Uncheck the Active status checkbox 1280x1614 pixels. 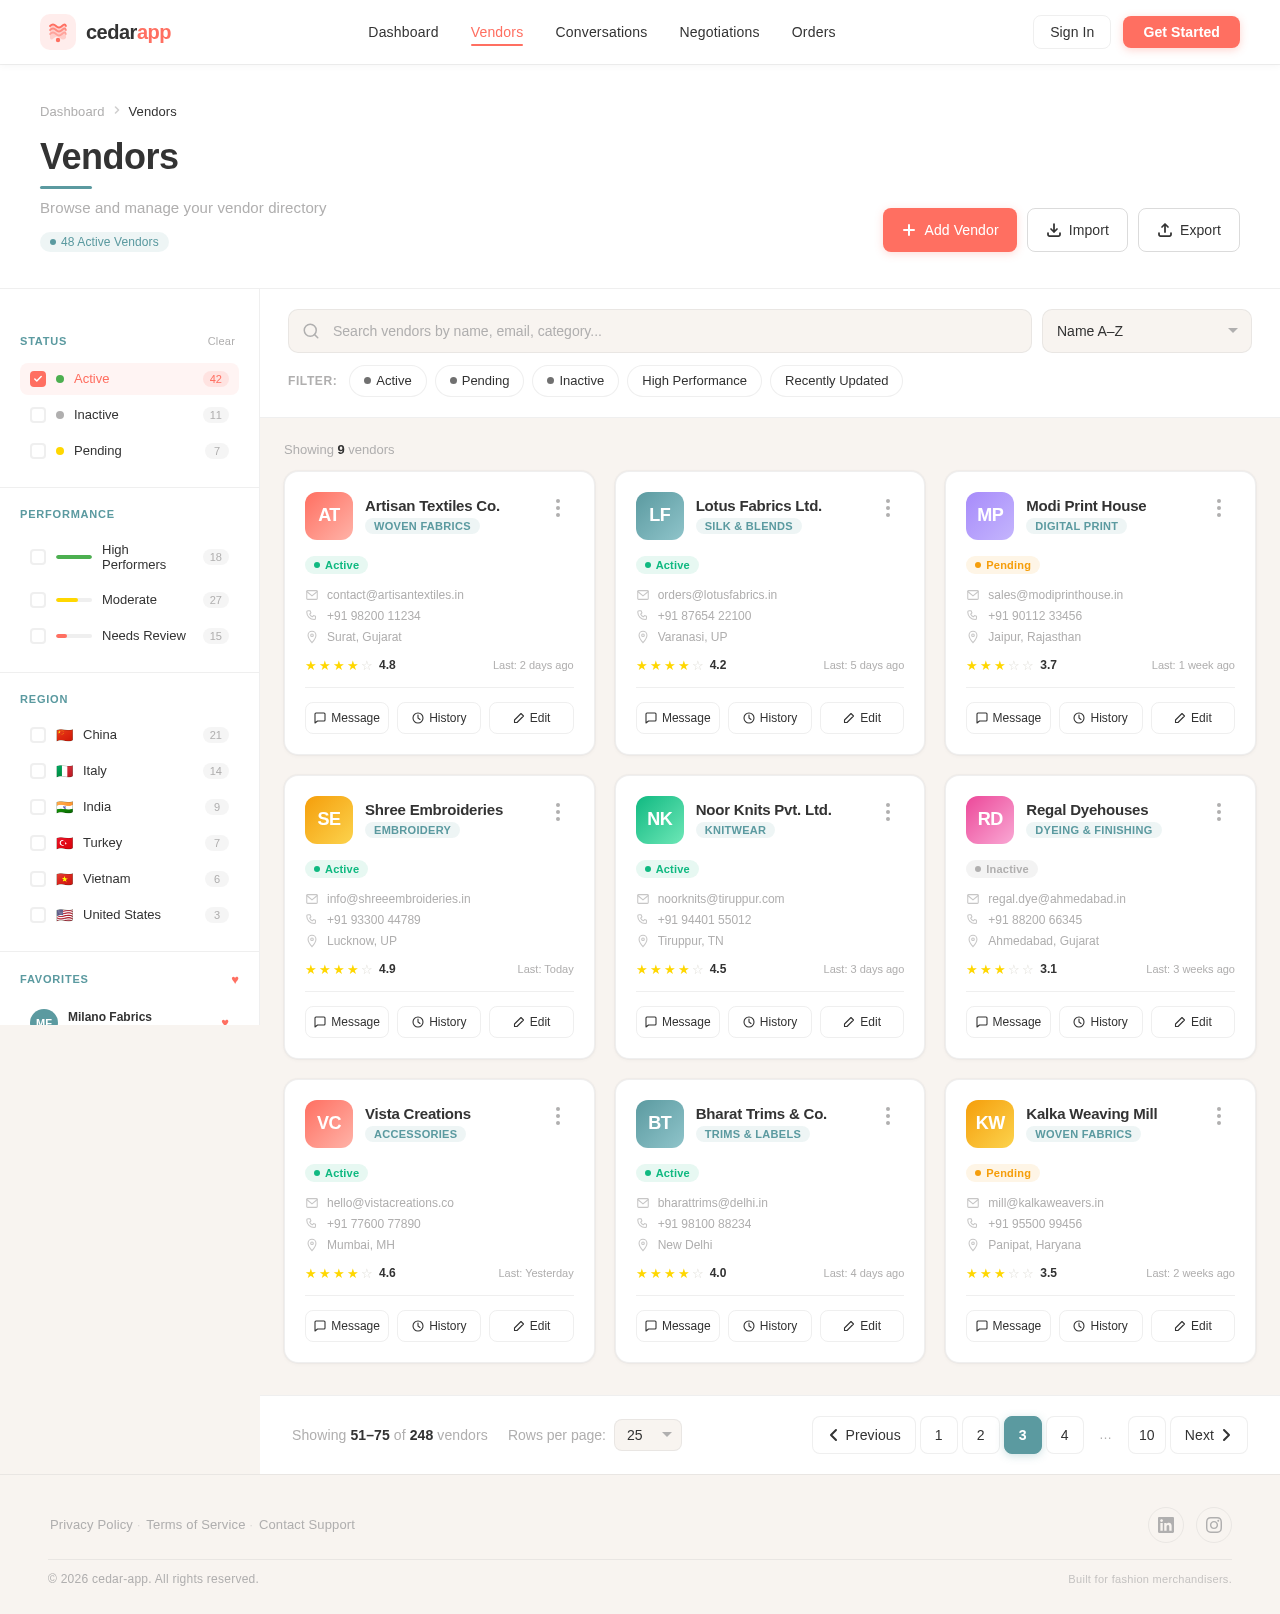38,379
